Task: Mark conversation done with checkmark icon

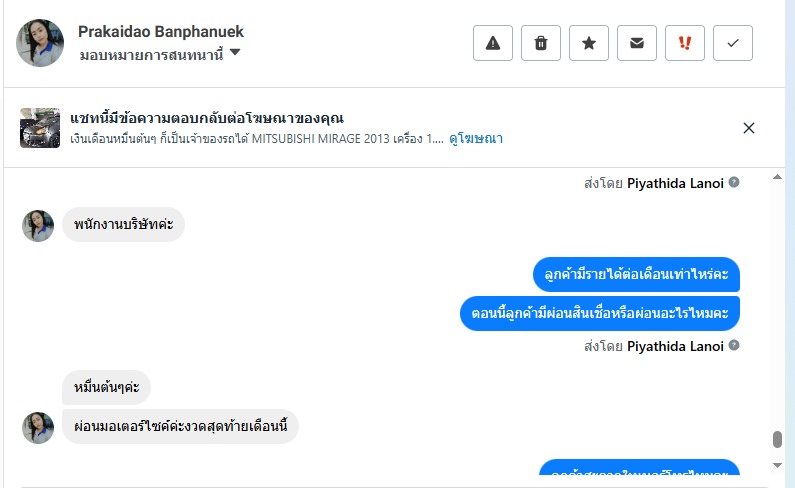Action: 733,43
